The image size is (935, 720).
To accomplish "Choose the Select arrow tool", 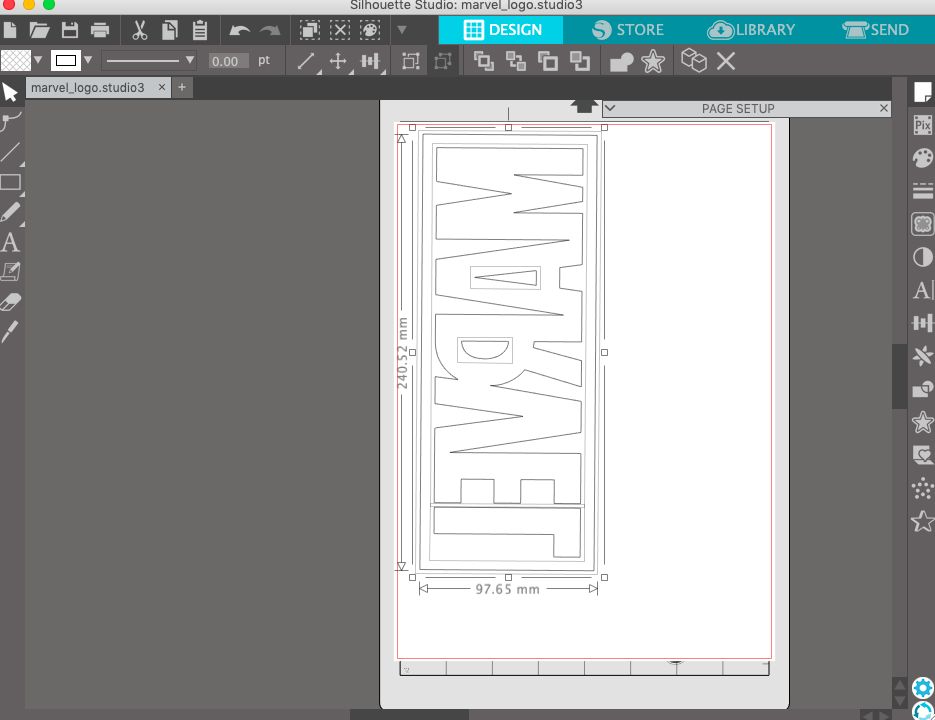I will coord(10,92).
